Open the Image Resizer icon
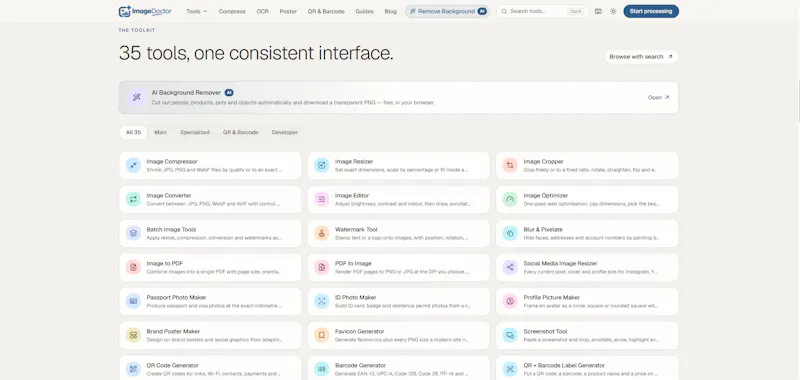This screenshot has width=800, height=380. tap(321, 165)
